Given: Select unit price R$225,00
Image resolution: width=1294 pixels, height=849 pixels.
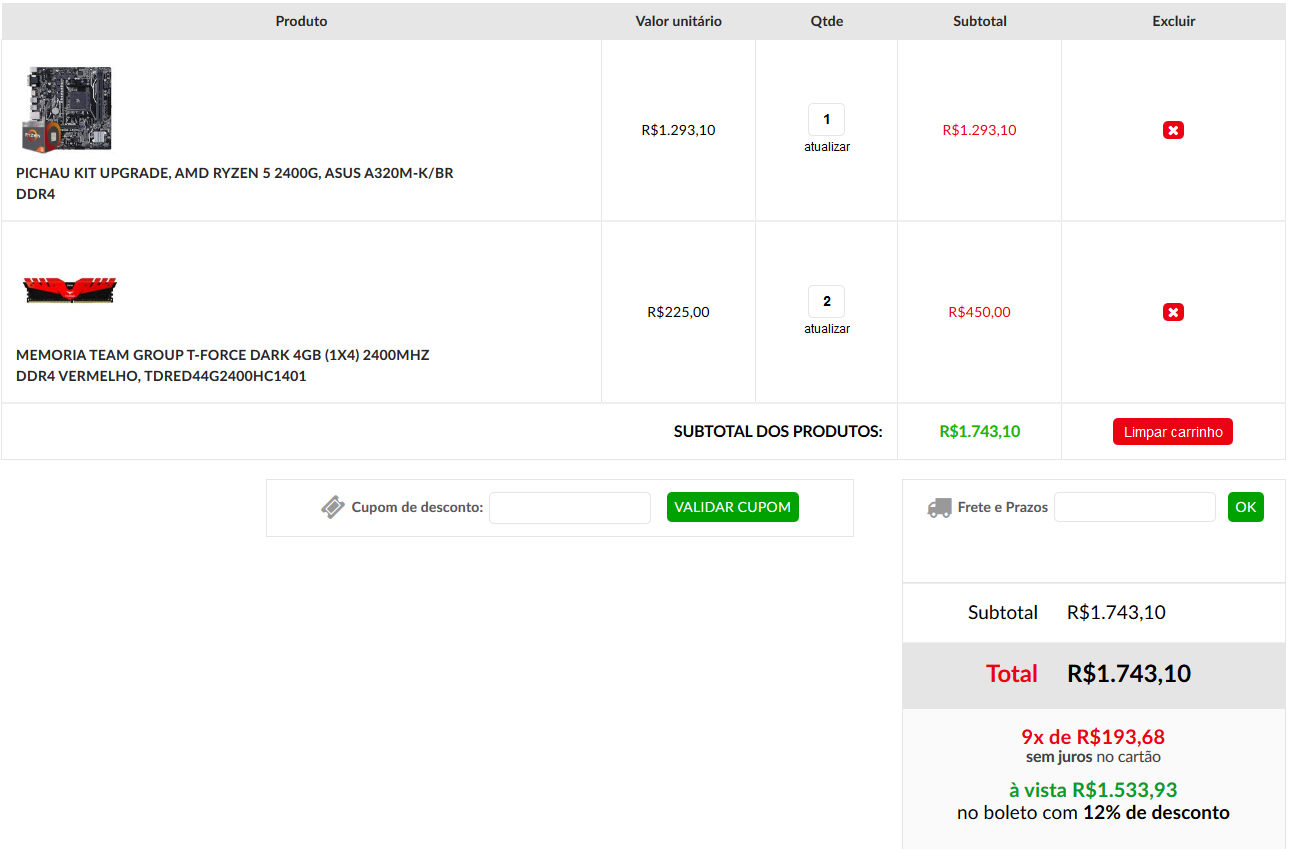Looking at the screenshot, I should click(x=678, y=312).
